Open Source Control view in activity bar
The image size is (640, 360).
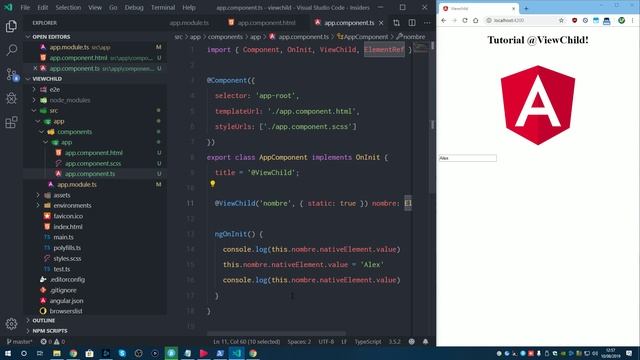[11, 74]
